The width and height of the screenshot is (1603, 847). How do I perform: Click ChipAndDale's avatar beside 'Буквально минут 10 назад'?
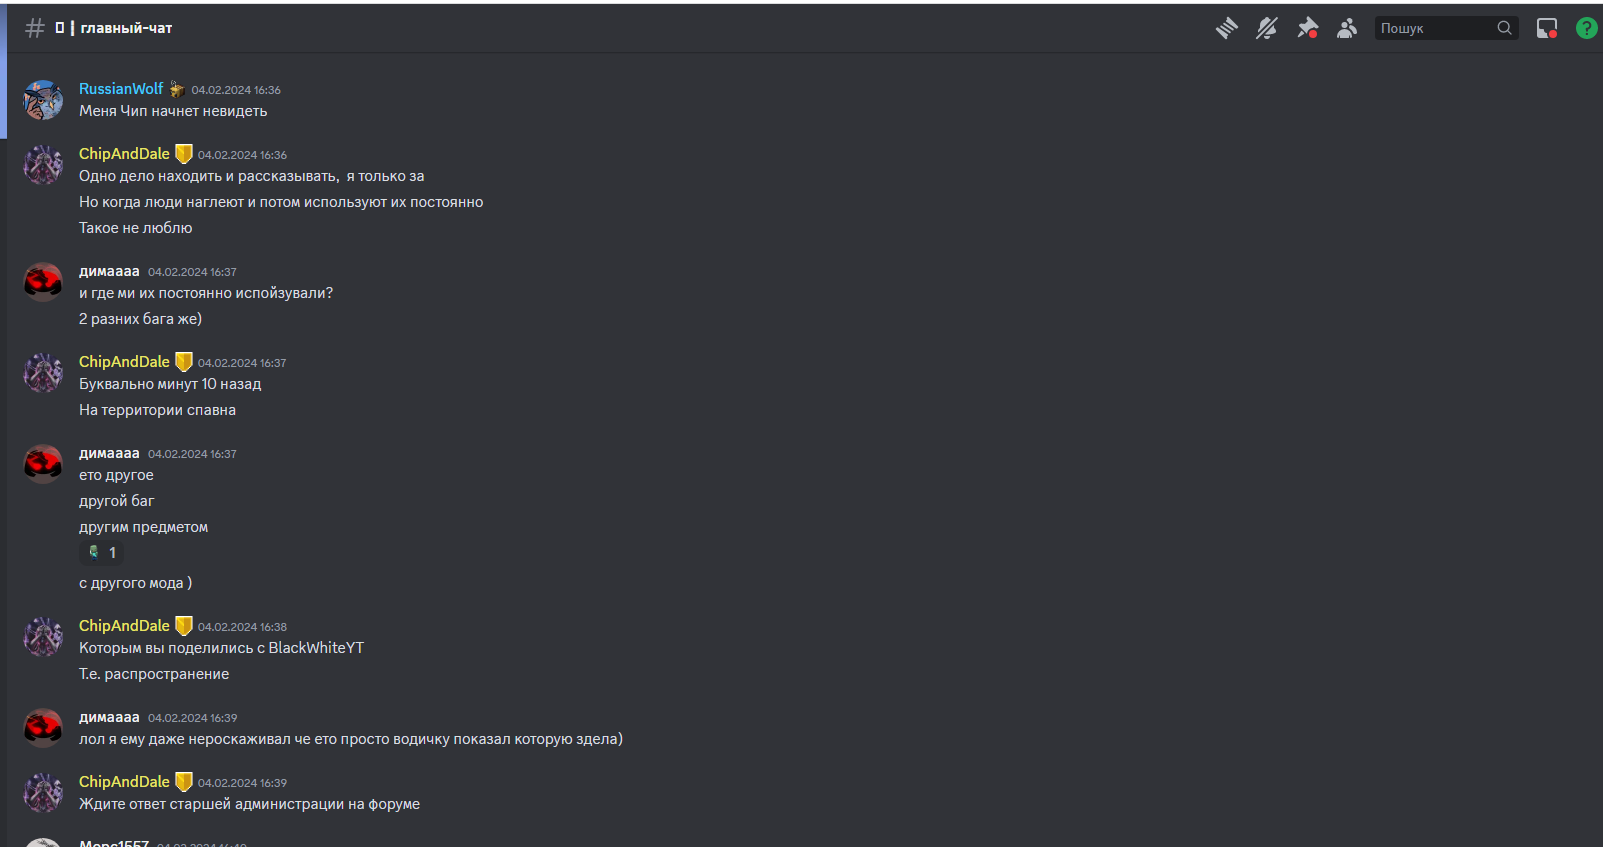43,373
